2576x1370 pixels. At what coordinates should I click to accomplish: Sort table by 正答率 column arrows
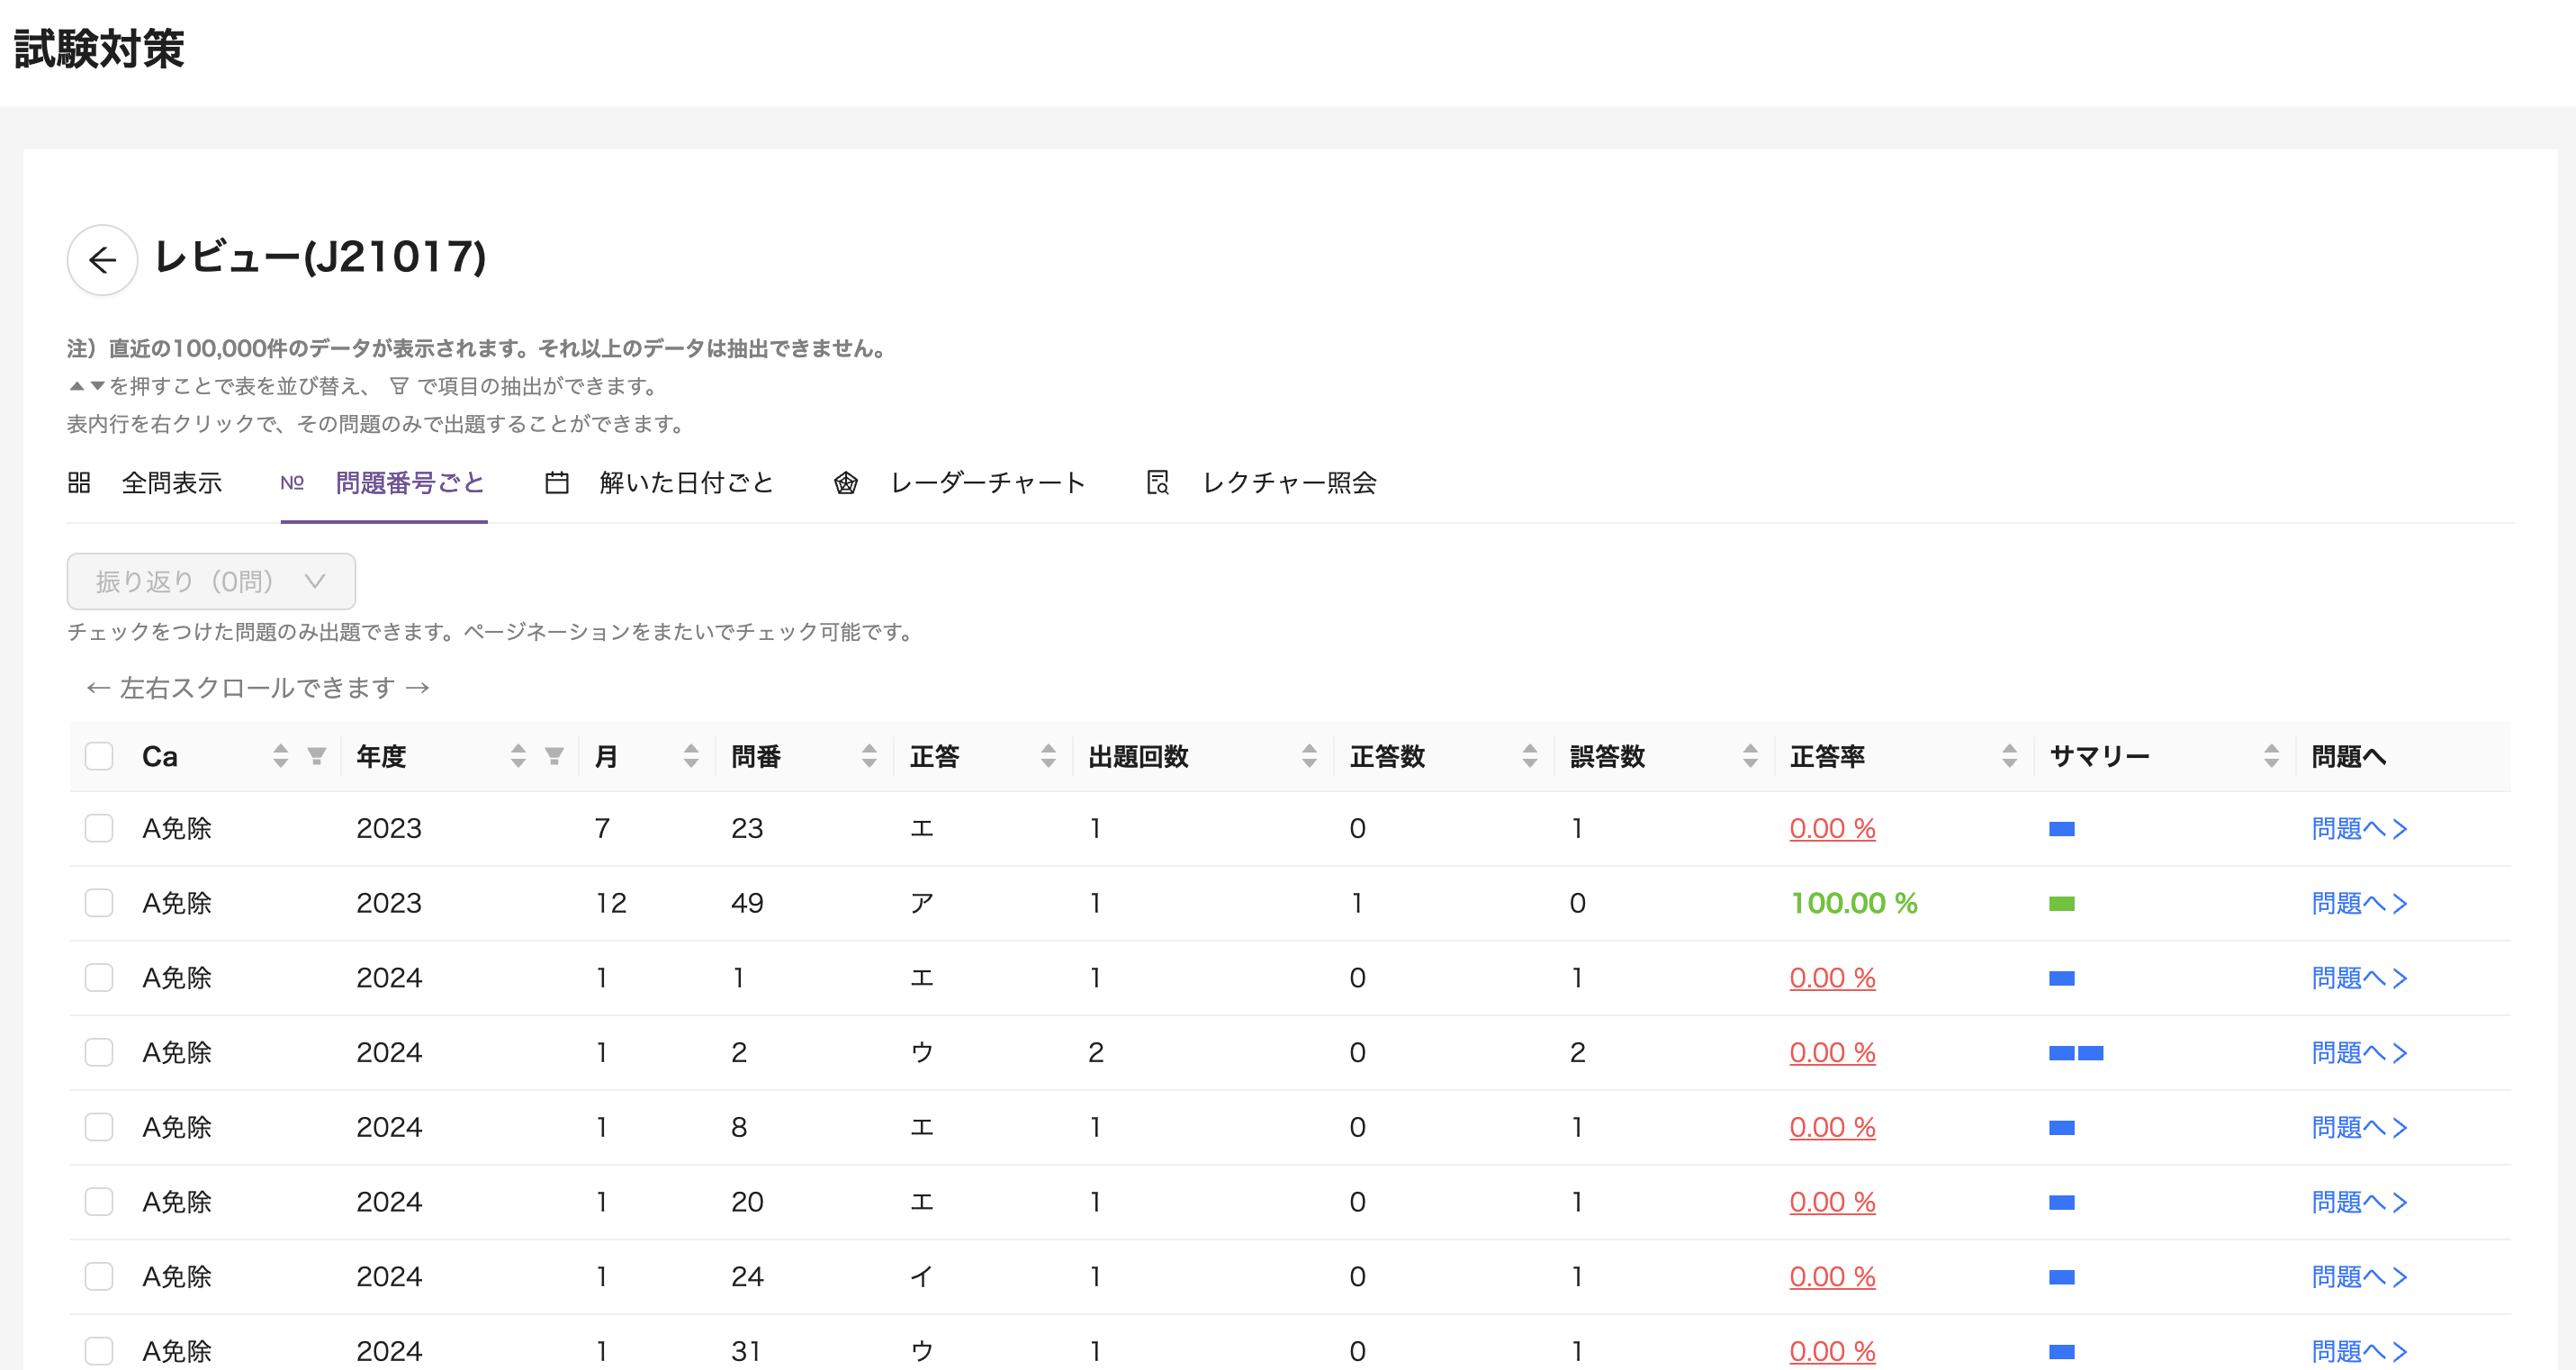point(2009,756)
